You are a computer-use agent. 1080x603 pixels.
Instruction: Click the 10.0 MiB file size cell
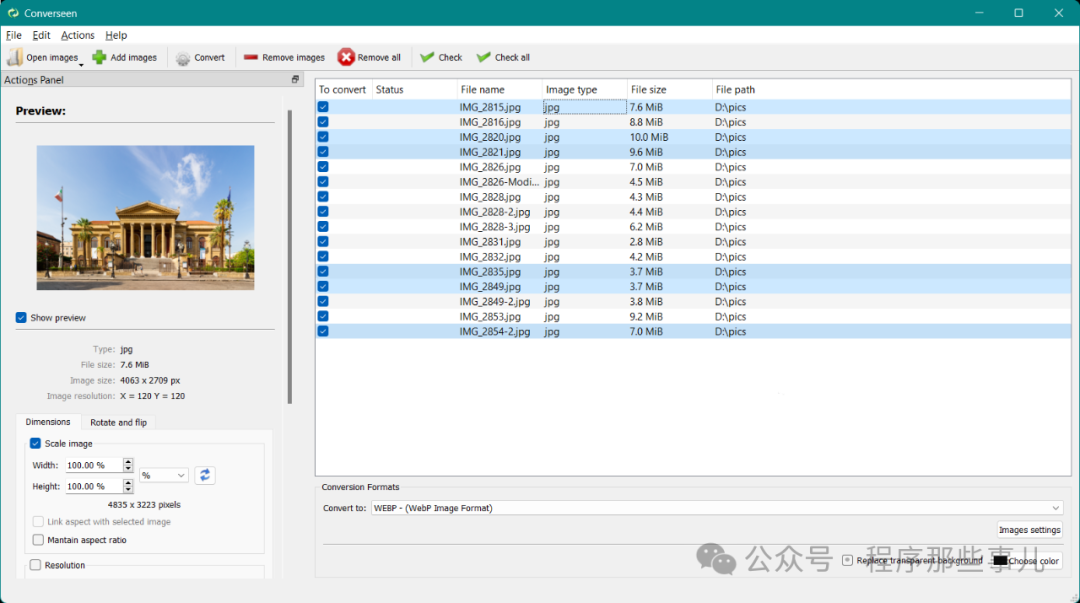649,137
